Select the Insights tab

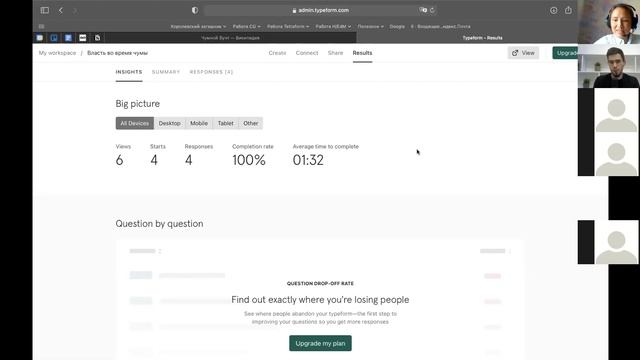tap(129, 72)
